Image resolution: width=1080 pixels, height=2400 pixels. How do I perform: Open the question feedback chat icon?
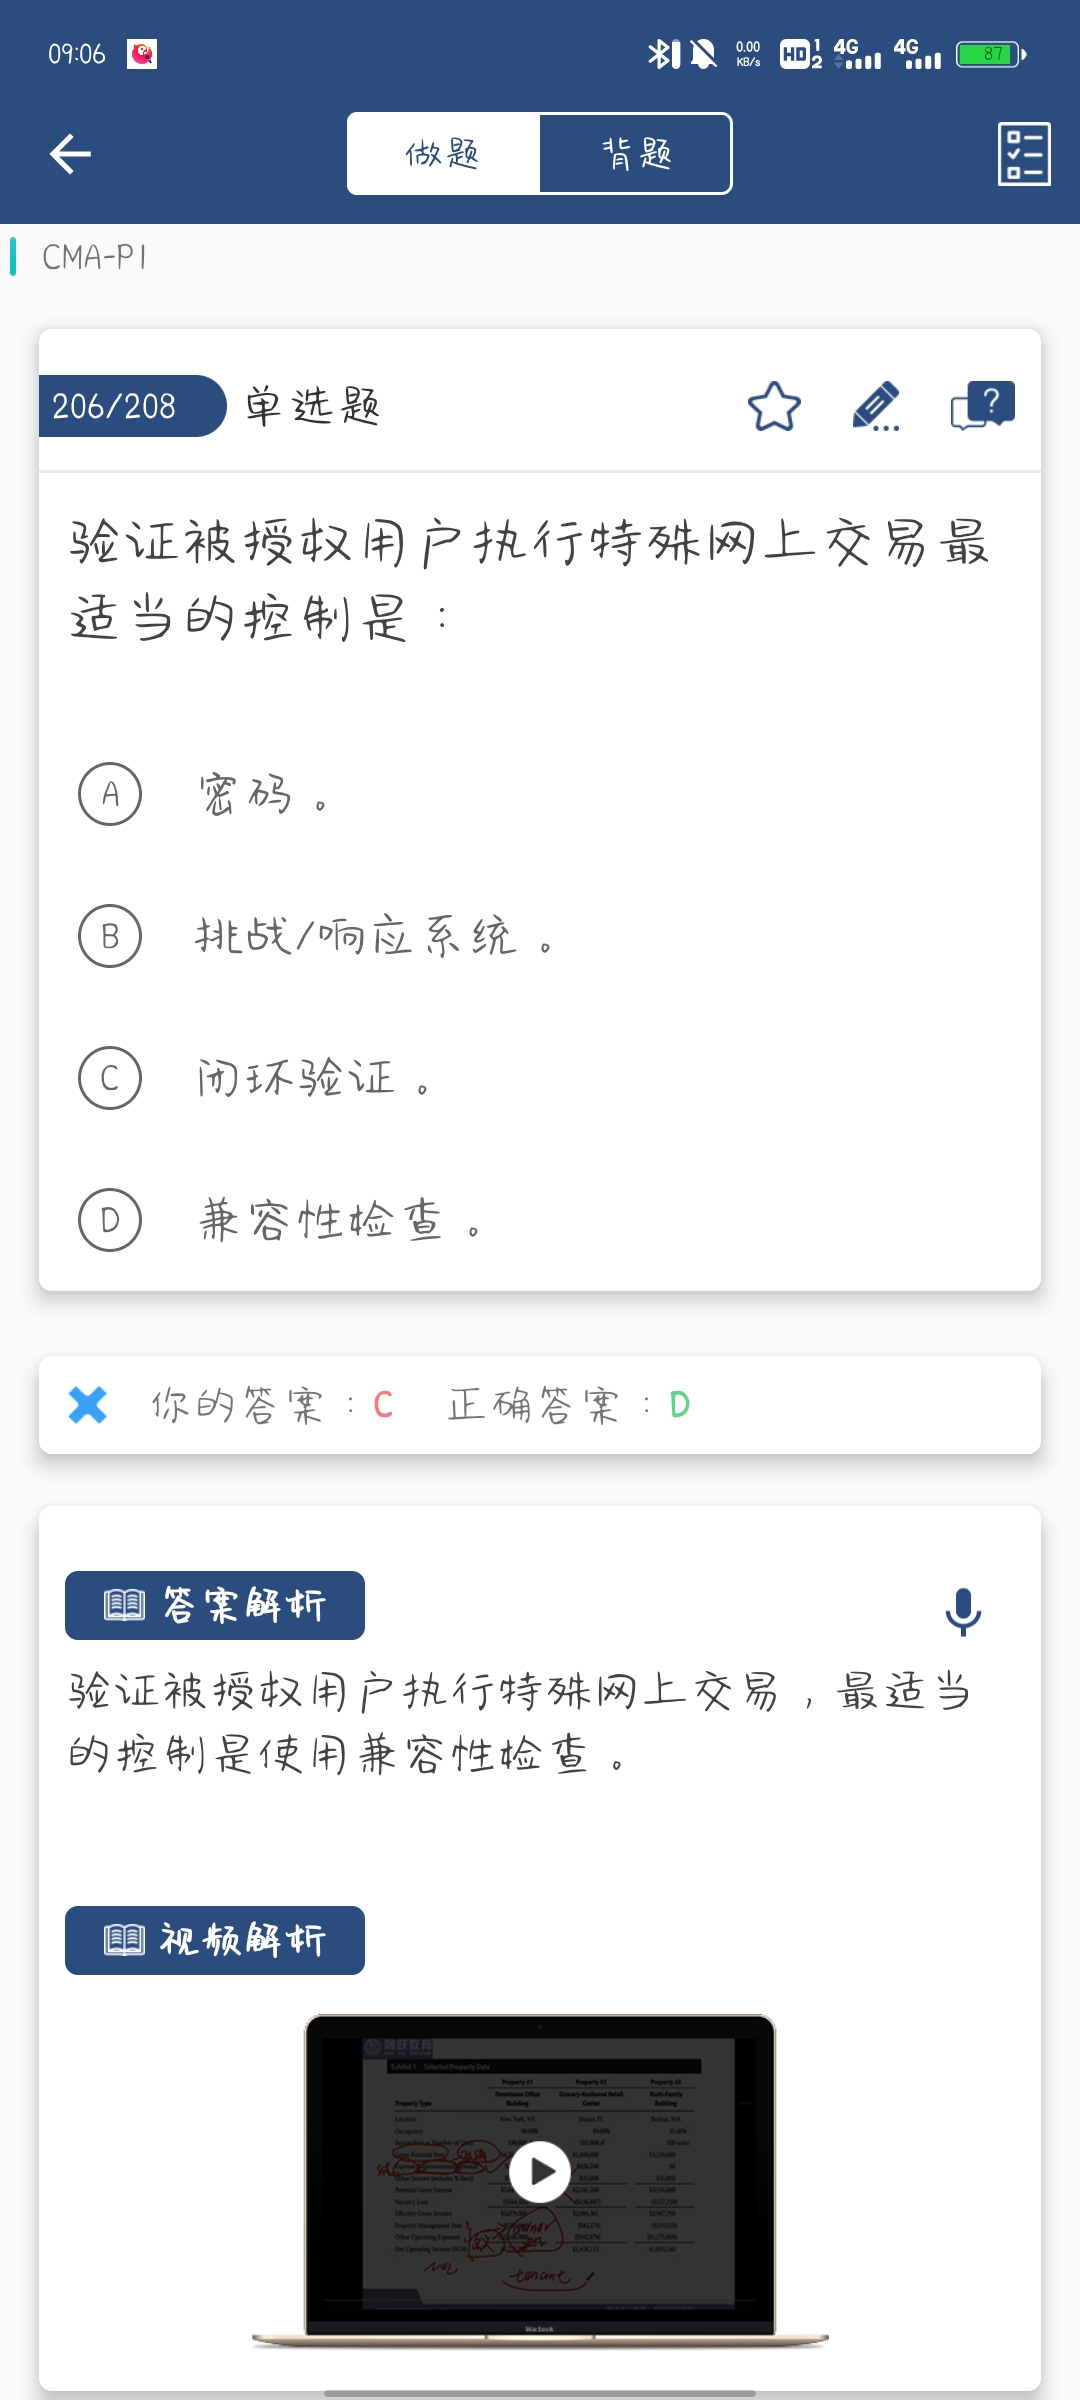coord(982,406)
